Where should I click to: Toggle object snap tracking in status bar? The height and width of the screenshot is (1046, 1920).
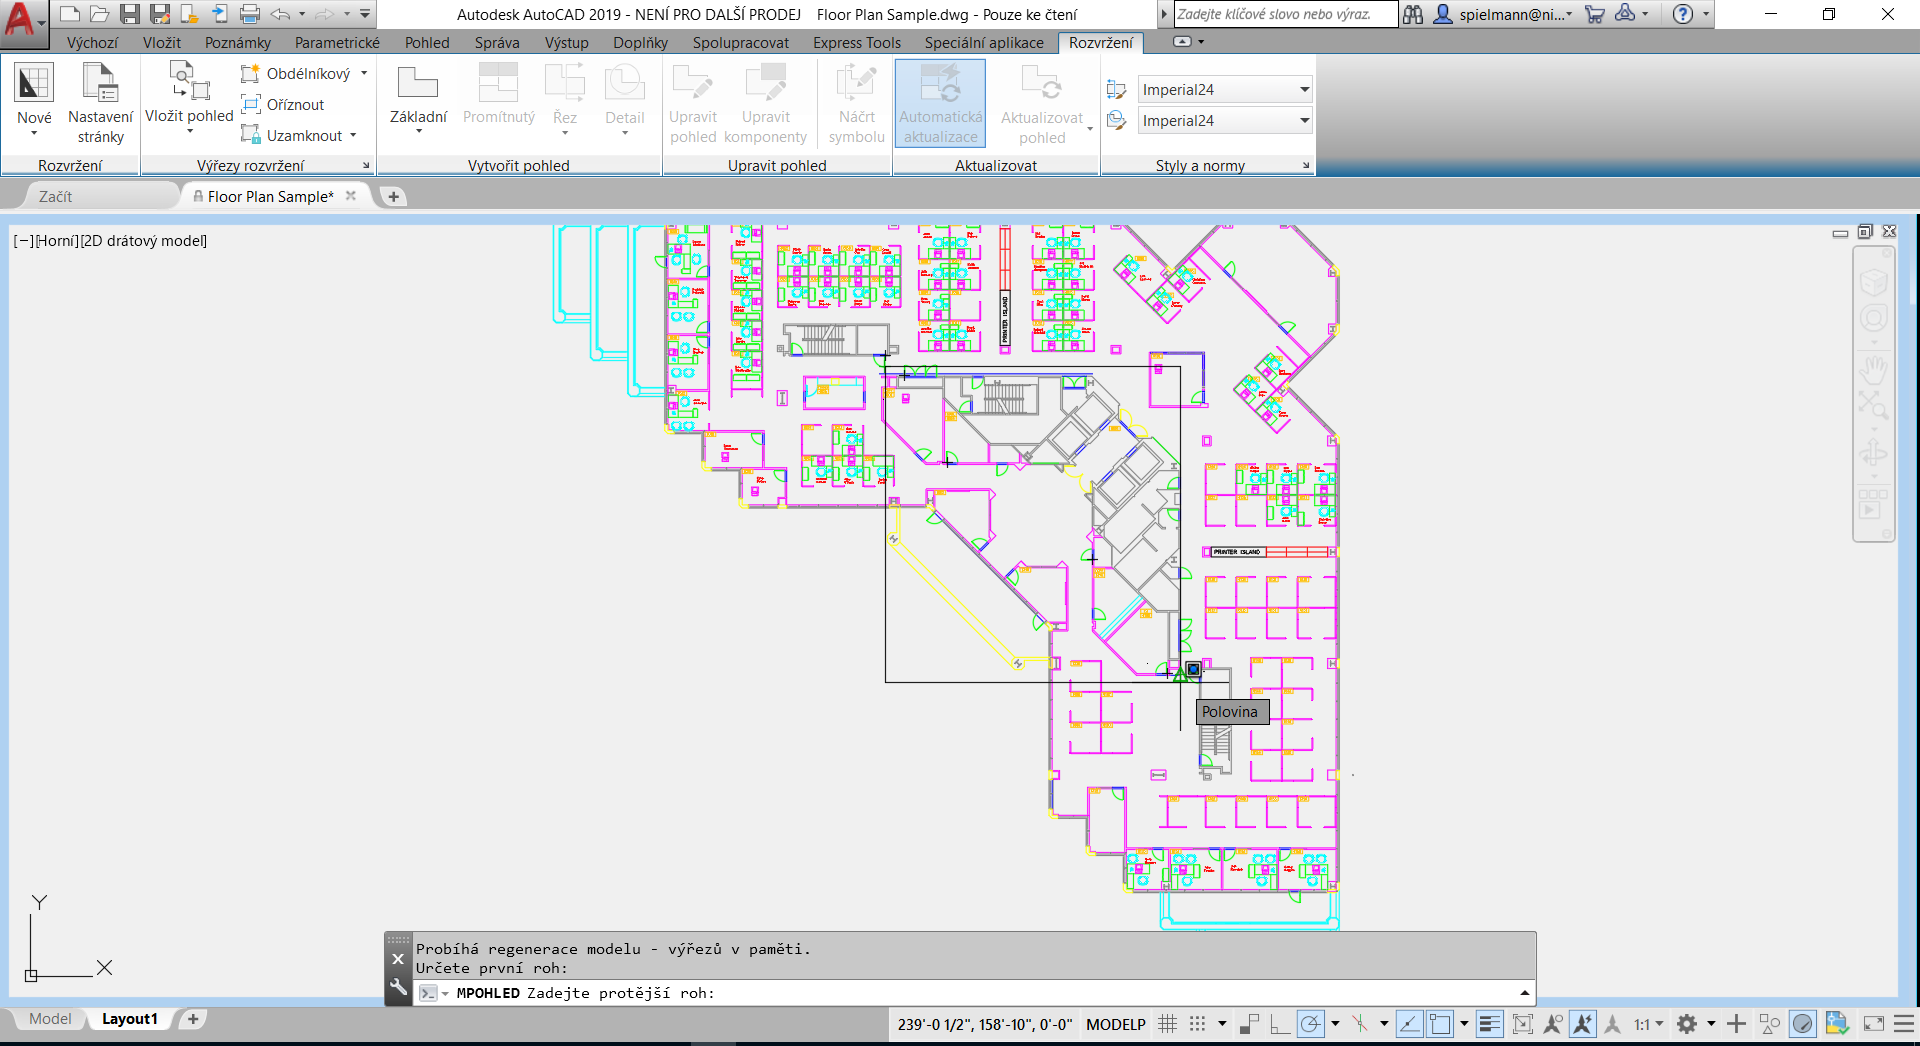pos(1409,1024)
